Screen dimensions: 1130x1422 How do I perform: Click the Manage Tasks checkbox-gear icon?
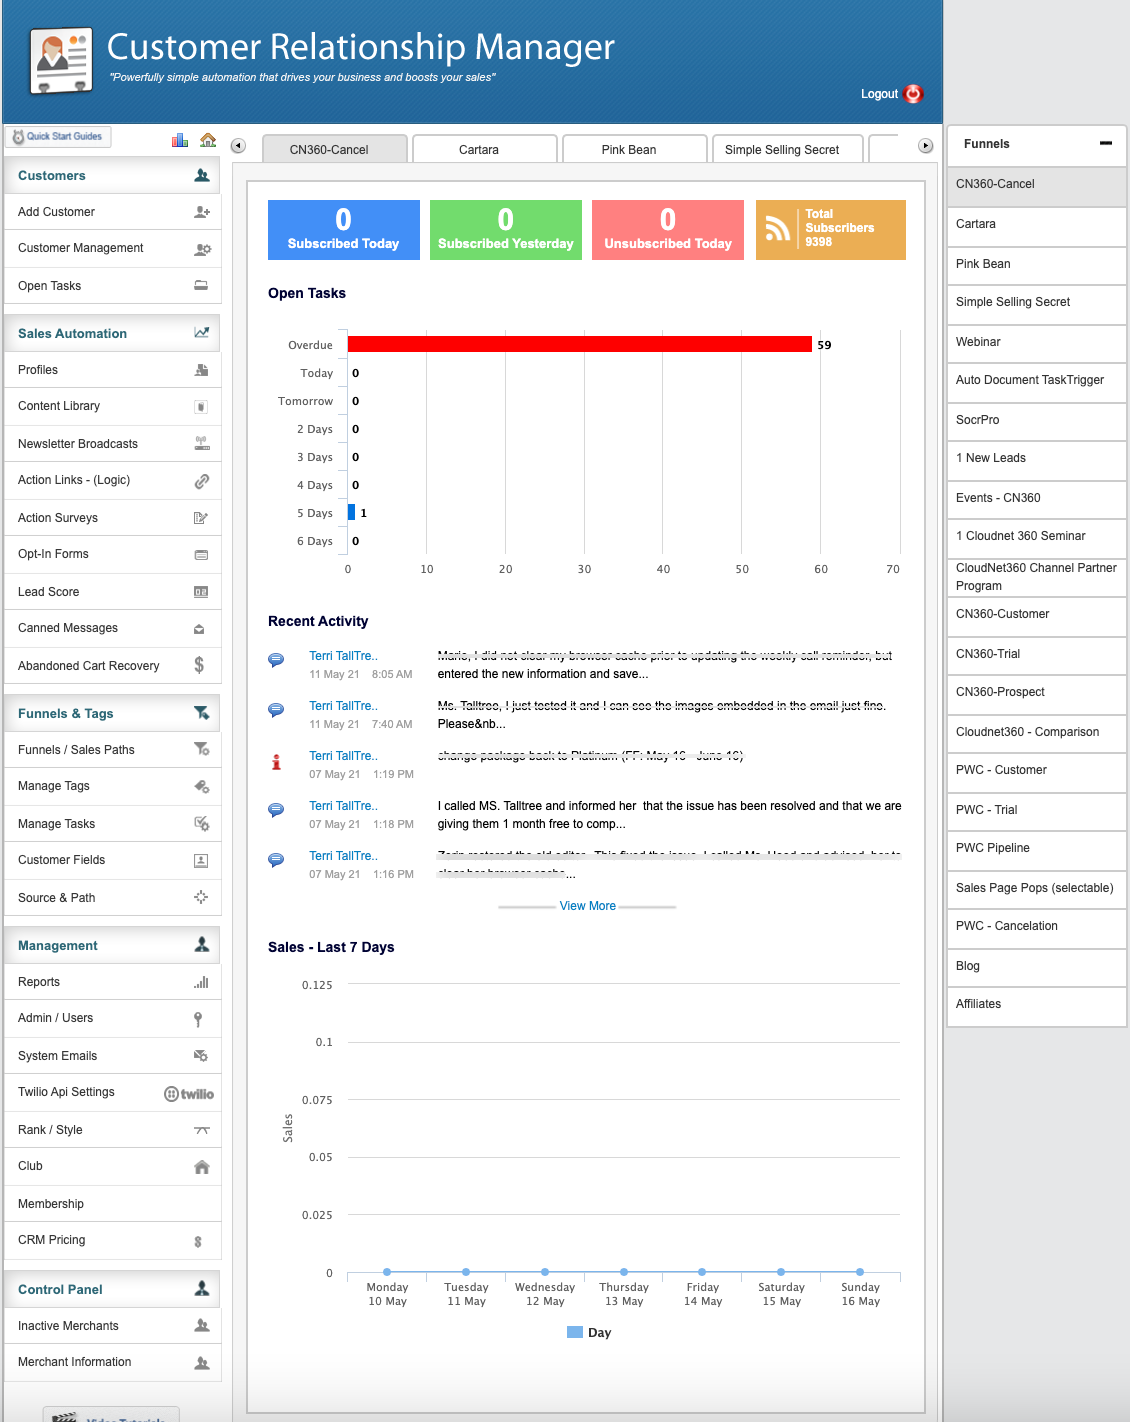pos(201,824)
